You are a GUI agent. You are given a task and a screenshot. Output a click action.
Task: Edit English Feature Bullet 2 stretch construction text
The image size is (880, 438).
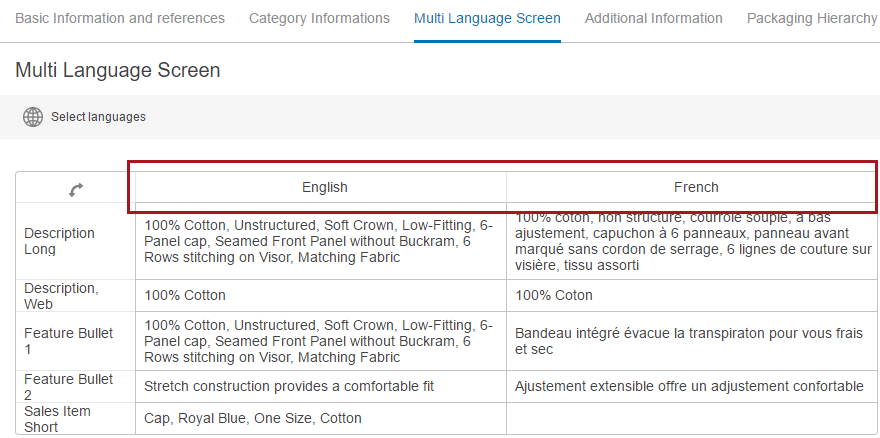point(289,386)
